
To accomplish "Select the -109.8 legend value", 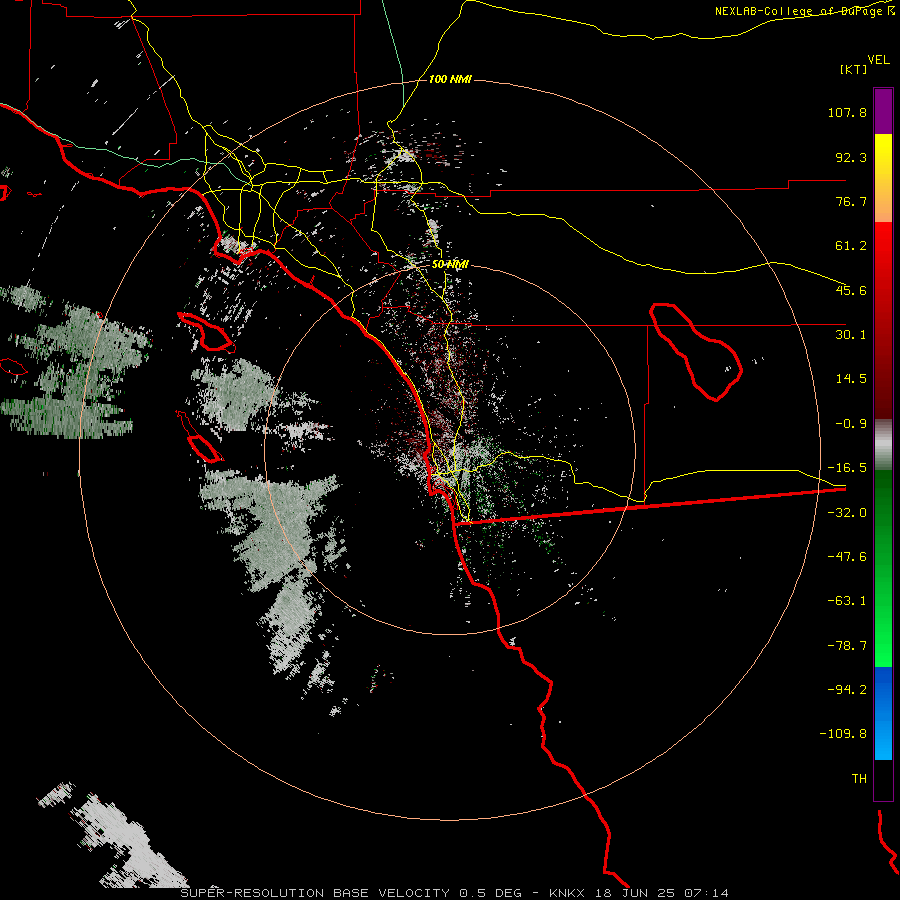I will [x=843, y=734].
